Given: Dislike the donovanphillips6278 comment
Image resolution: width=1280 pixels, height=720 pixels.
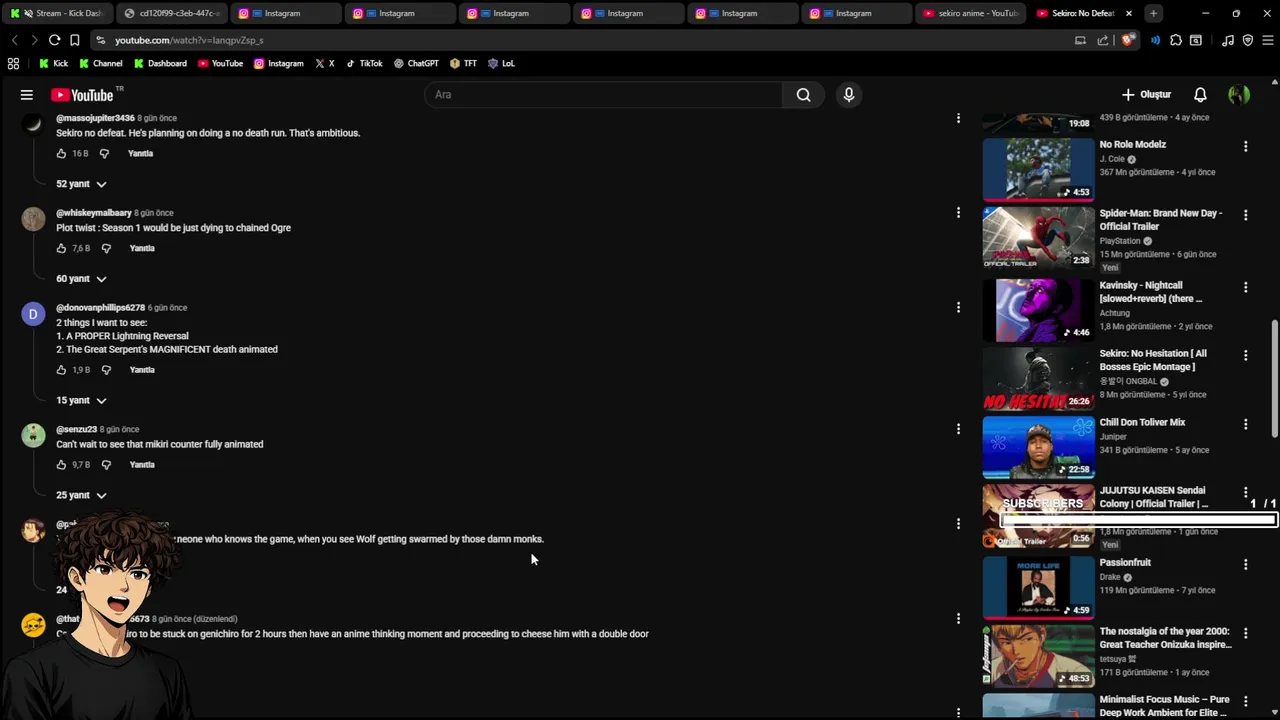Looking at the screenshot, I should 106,370.
